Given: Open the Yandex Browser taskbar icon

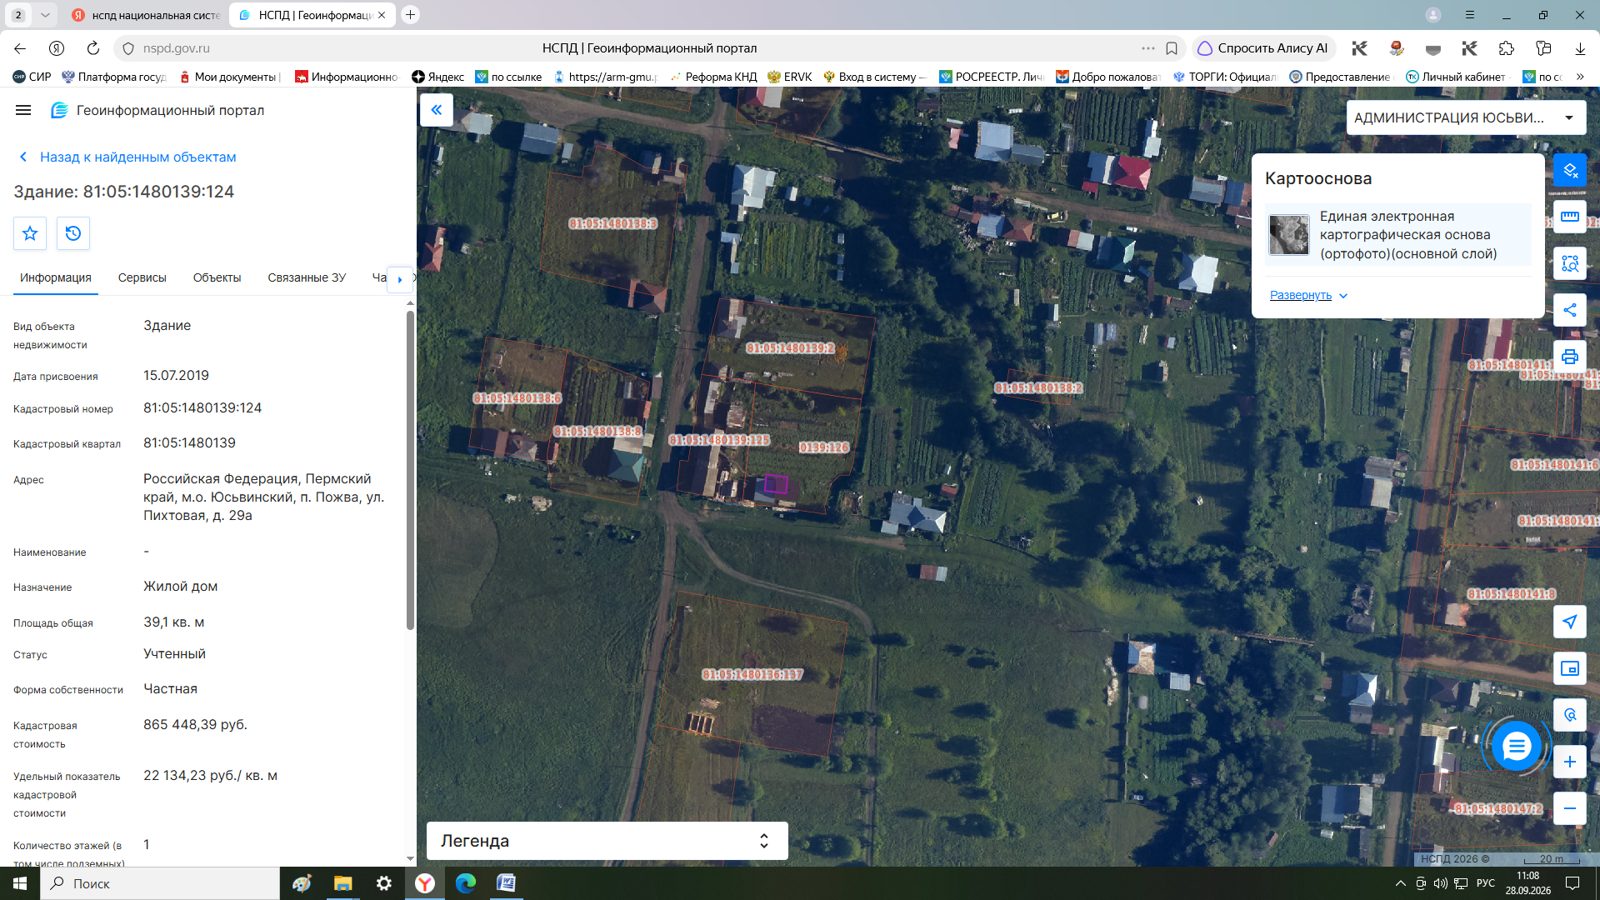Looking at the screenshot, I should 425,883.
